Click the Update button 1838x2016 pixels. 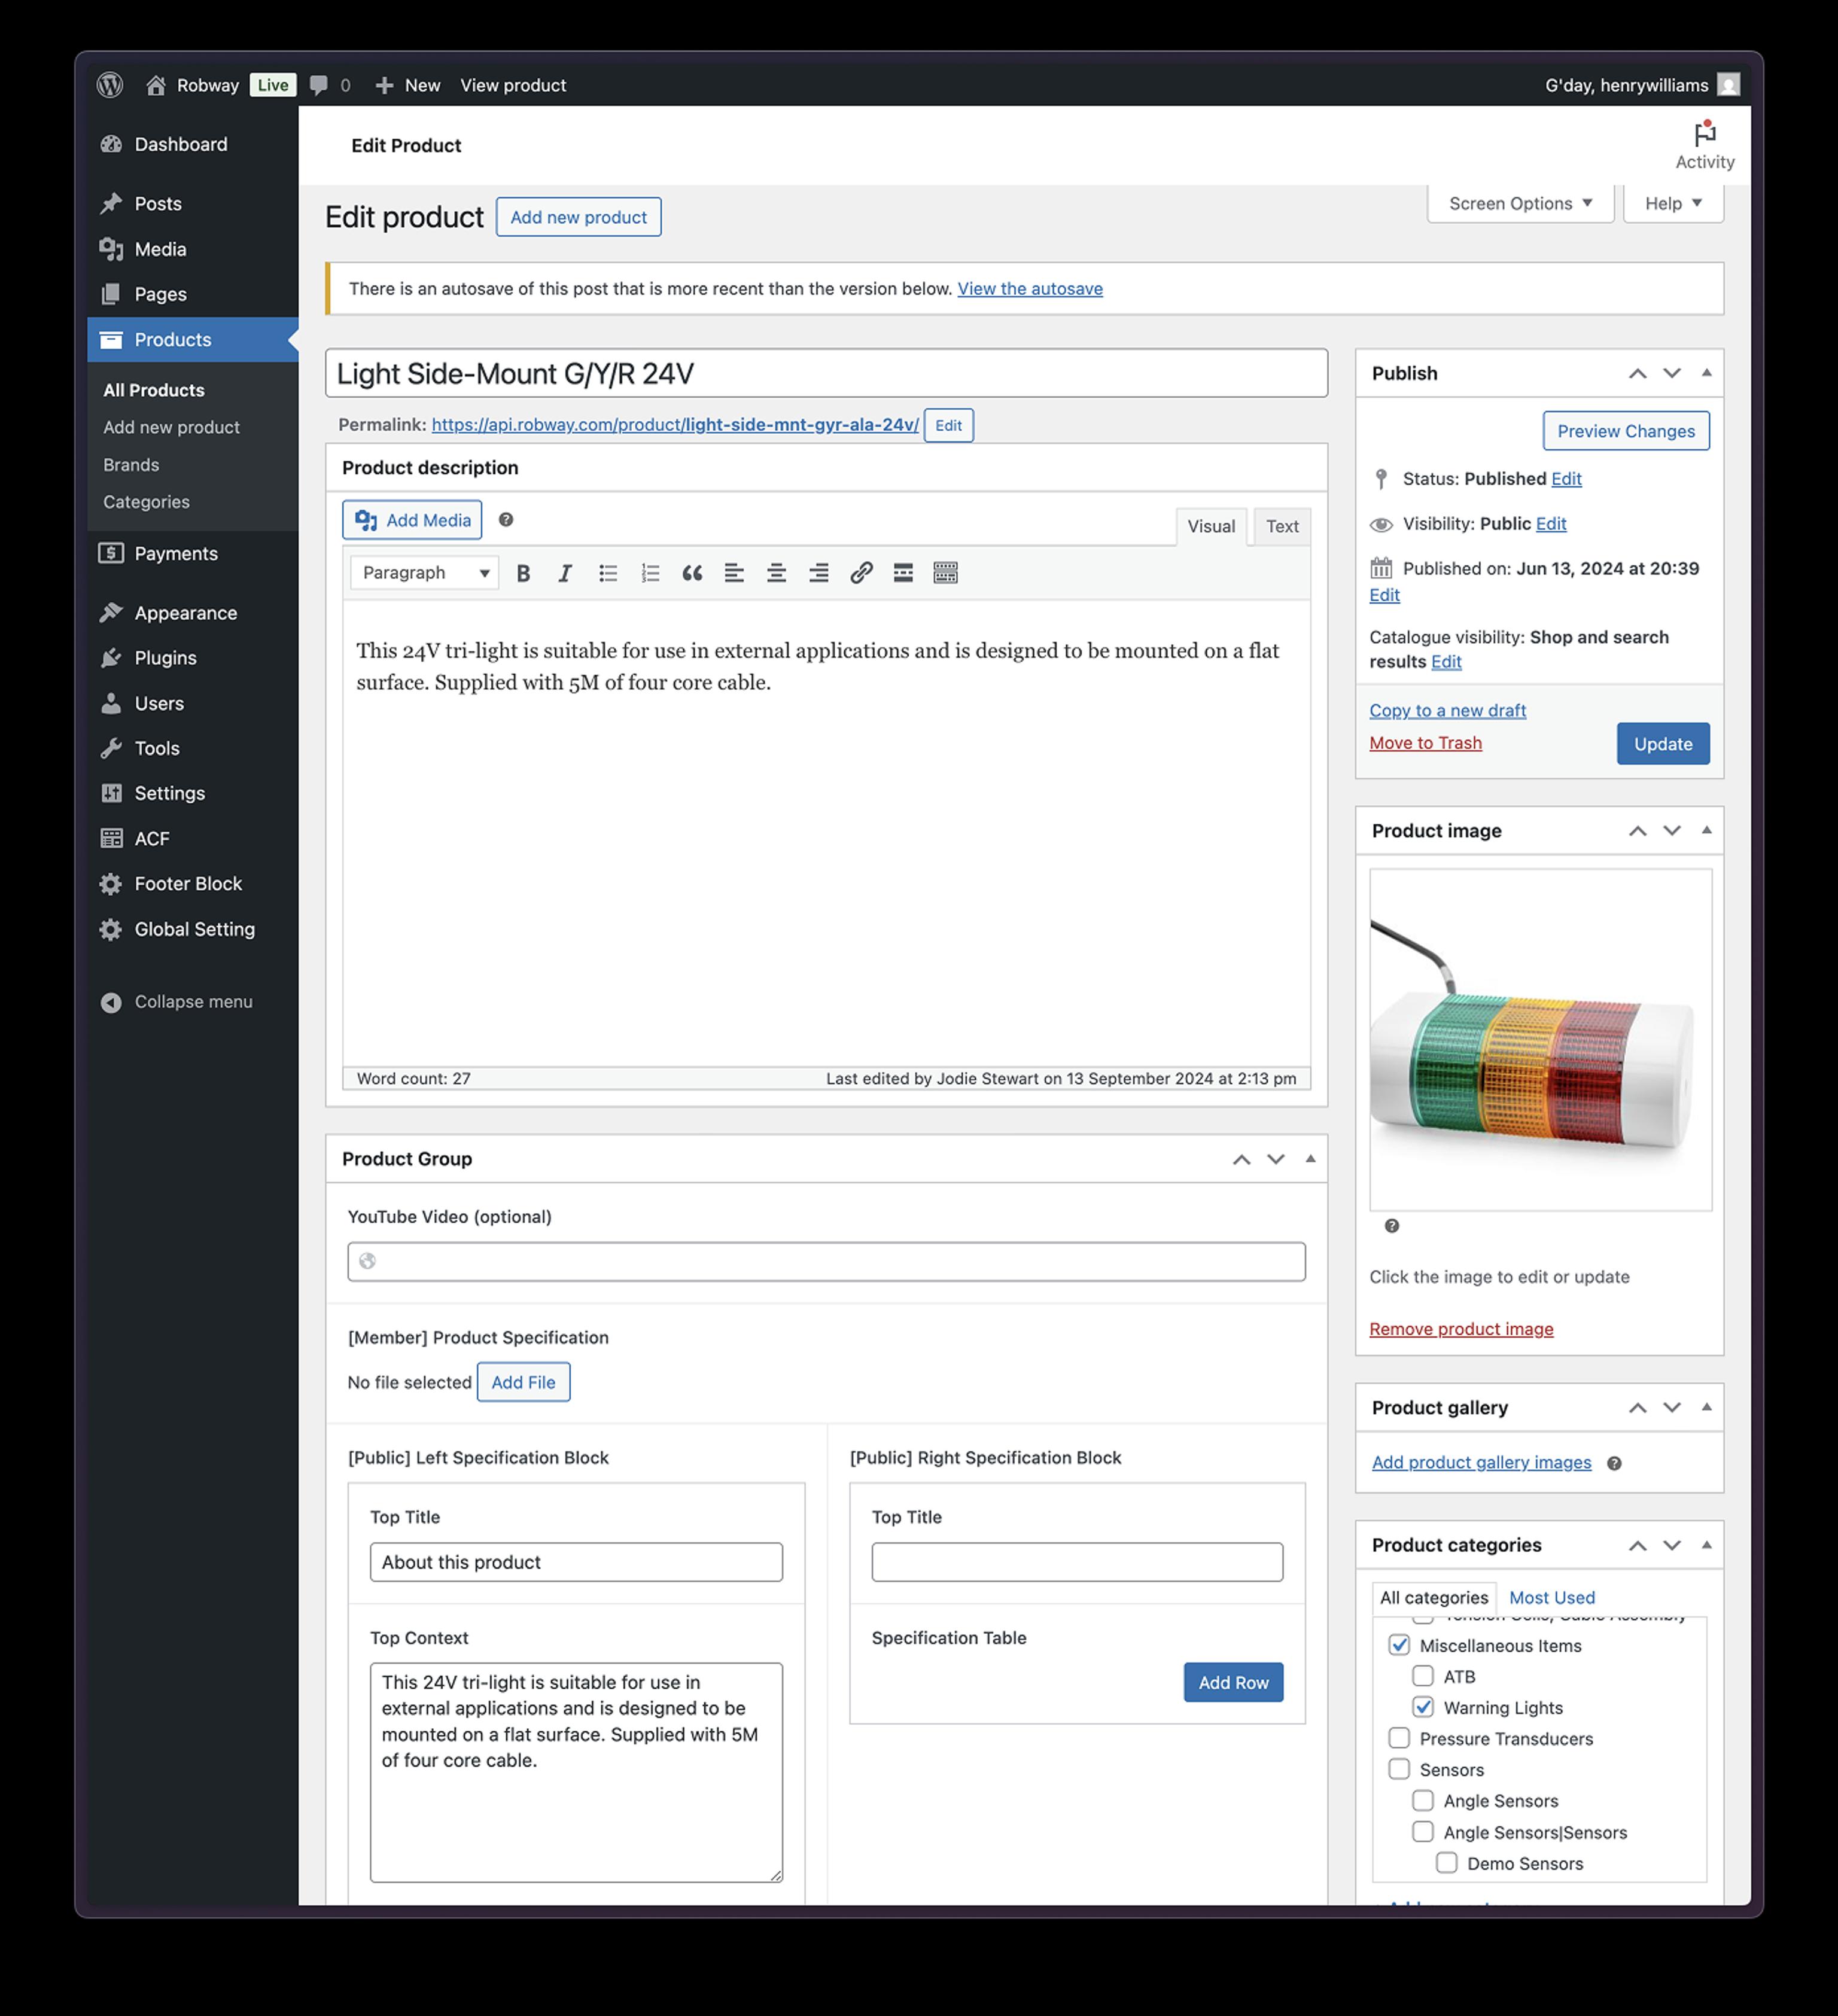(x=1662, y=744)
